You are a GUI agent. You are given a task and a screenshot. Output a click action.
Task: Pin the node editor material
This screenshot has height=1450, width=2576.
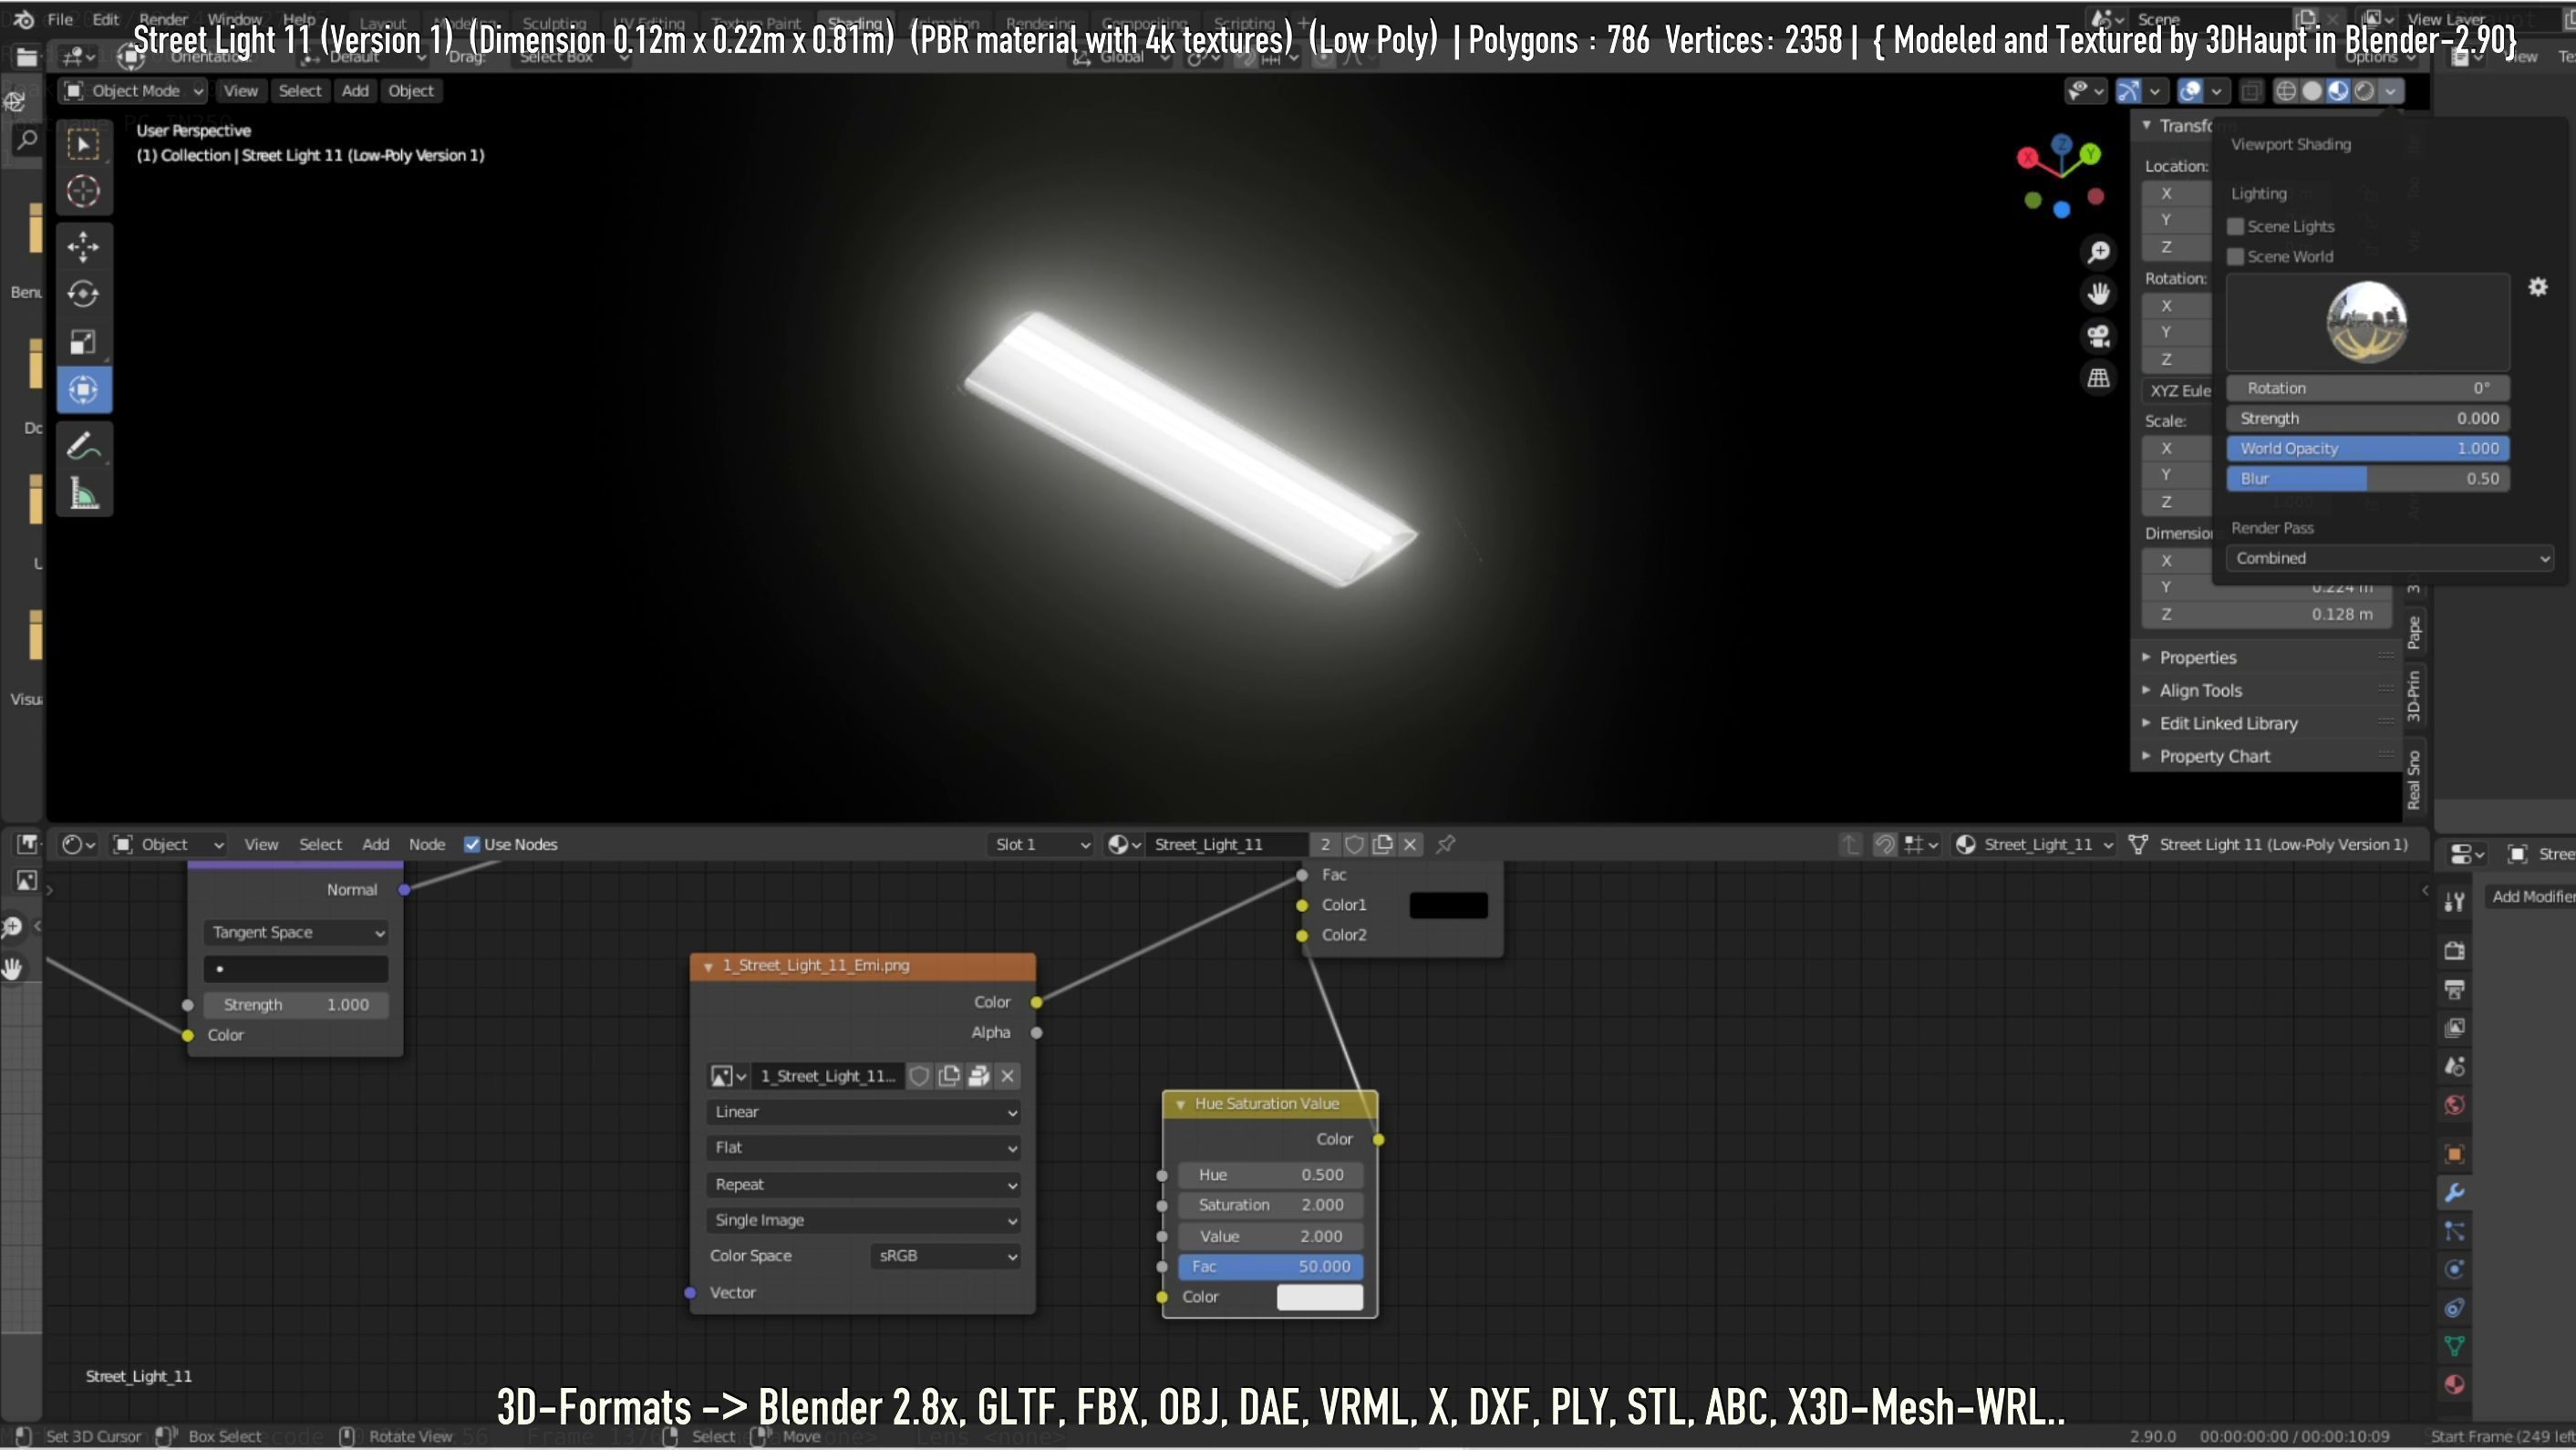1445,845
